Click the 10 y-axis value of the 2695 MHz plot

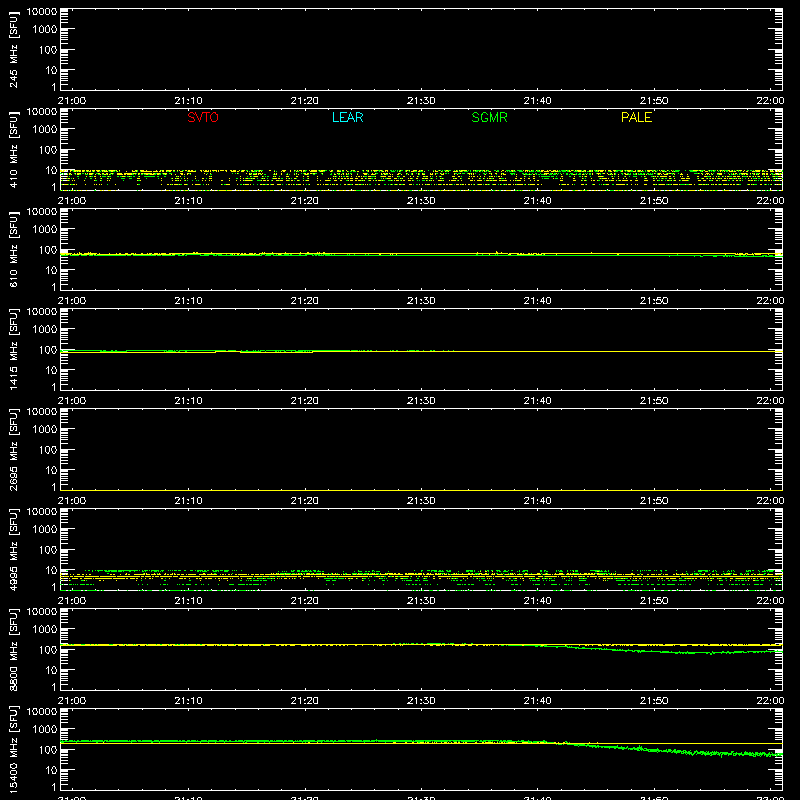click(51, 470)
